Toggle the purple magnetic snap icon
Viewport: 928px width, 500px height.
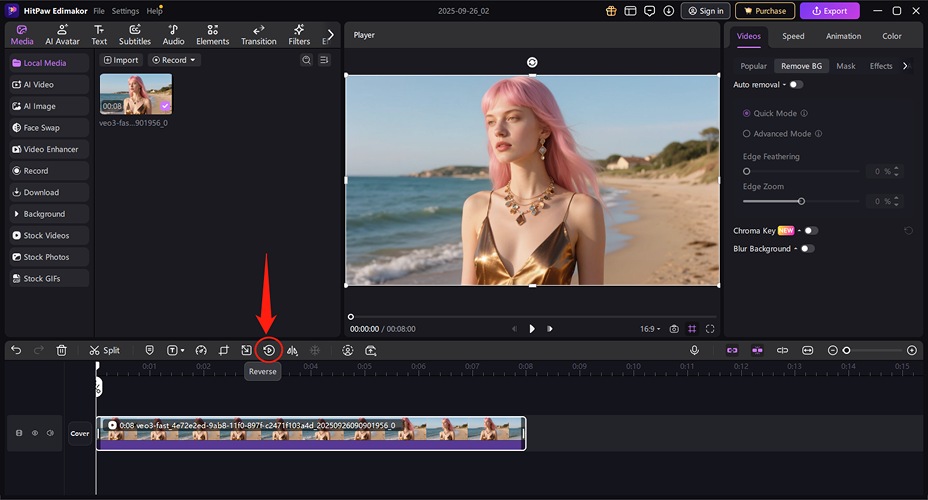[x=757, y=350]
